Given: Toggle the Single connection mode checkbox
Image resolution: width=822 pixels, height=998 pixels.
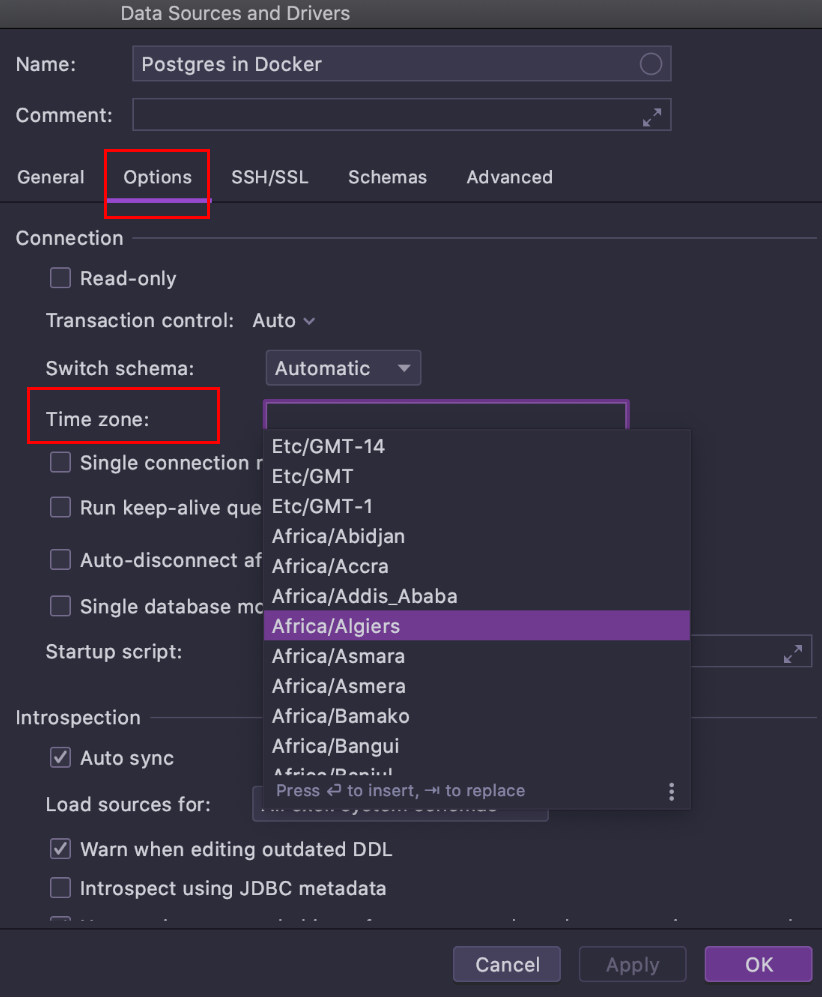Looking at the screenshot, I should pos(60,463).
